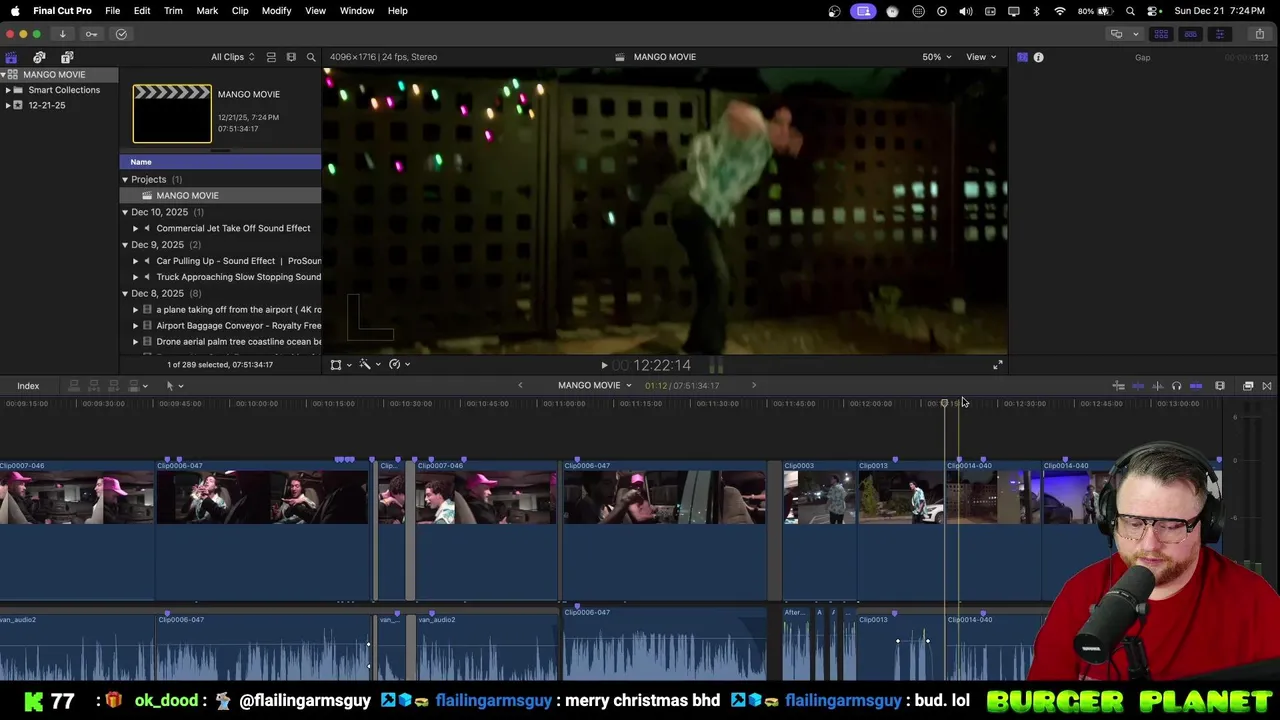The width and height of the screenshot is (1280, 720).
Task: Collapse the Dec 9, 2025 group
Action: pos(125,245)
